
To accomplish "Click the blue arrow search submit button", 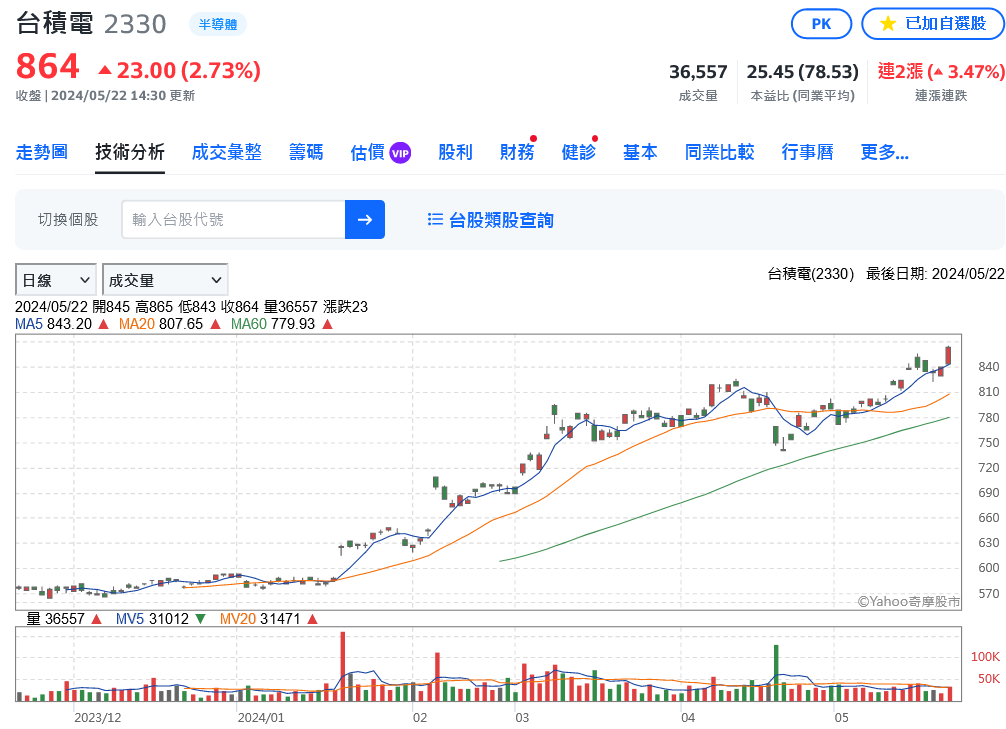I will click(x=364, y=219).
